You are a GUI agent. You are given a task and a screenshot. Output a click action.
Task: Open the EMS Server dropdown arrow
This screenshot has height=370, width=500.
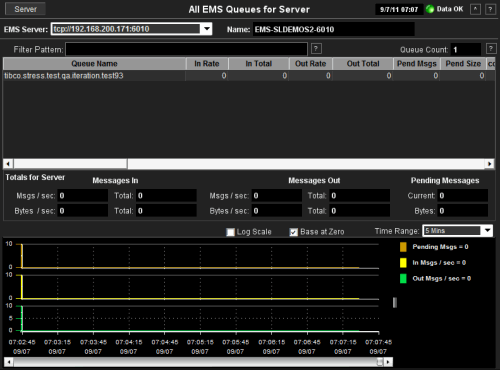pos(207,29)
